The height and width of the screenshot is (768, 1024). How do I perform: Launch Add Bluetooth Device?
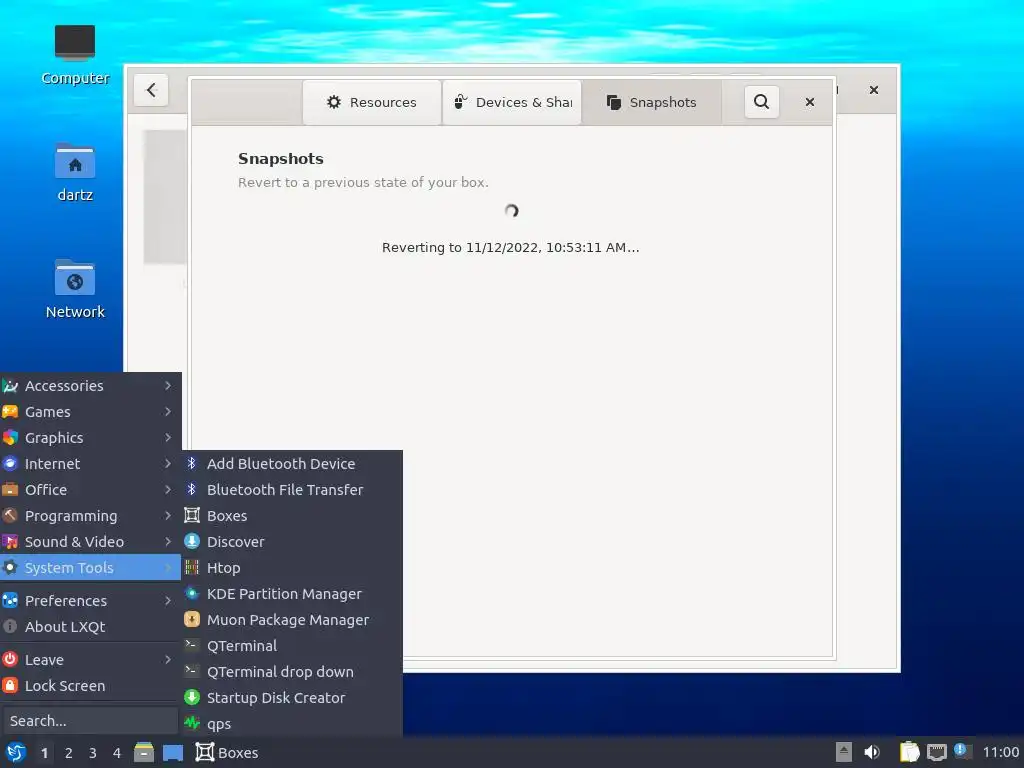pos(292,464)
